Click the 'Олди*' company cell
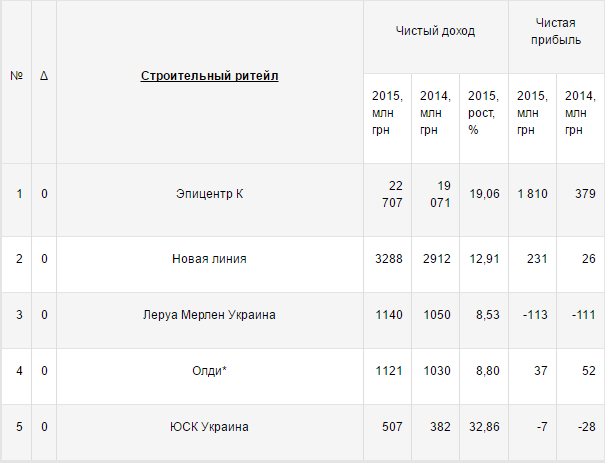This screenshot has width=605, height=463. [209, 371]
